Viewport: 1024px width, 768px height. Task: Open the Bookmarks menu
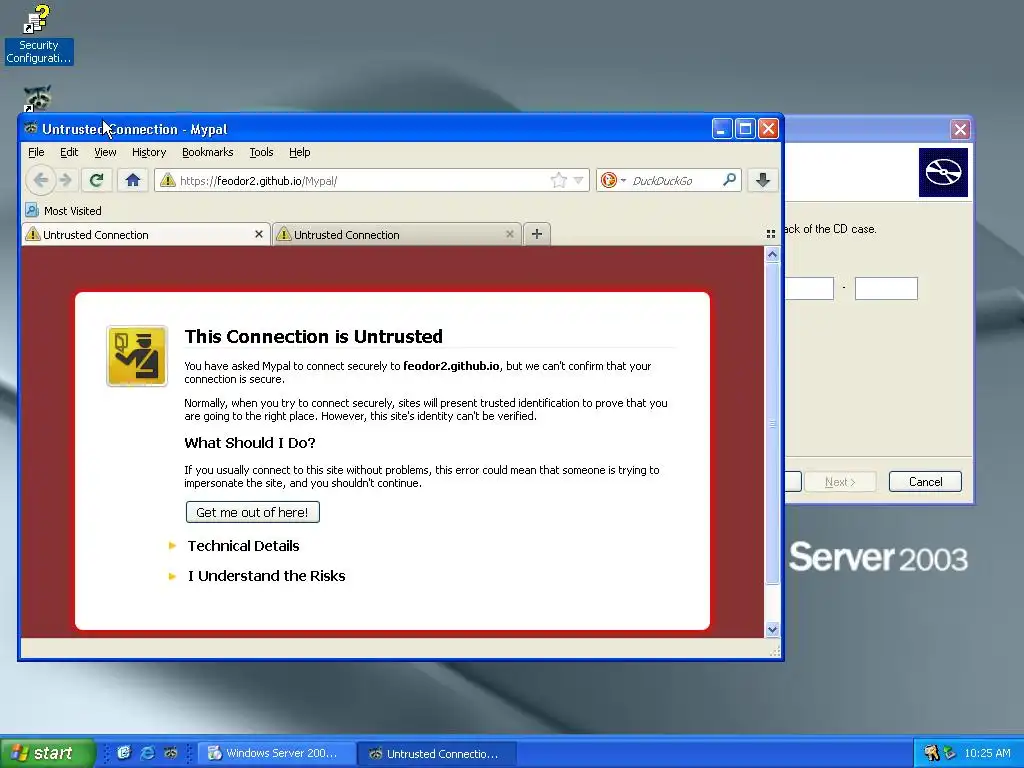(207, 152)
